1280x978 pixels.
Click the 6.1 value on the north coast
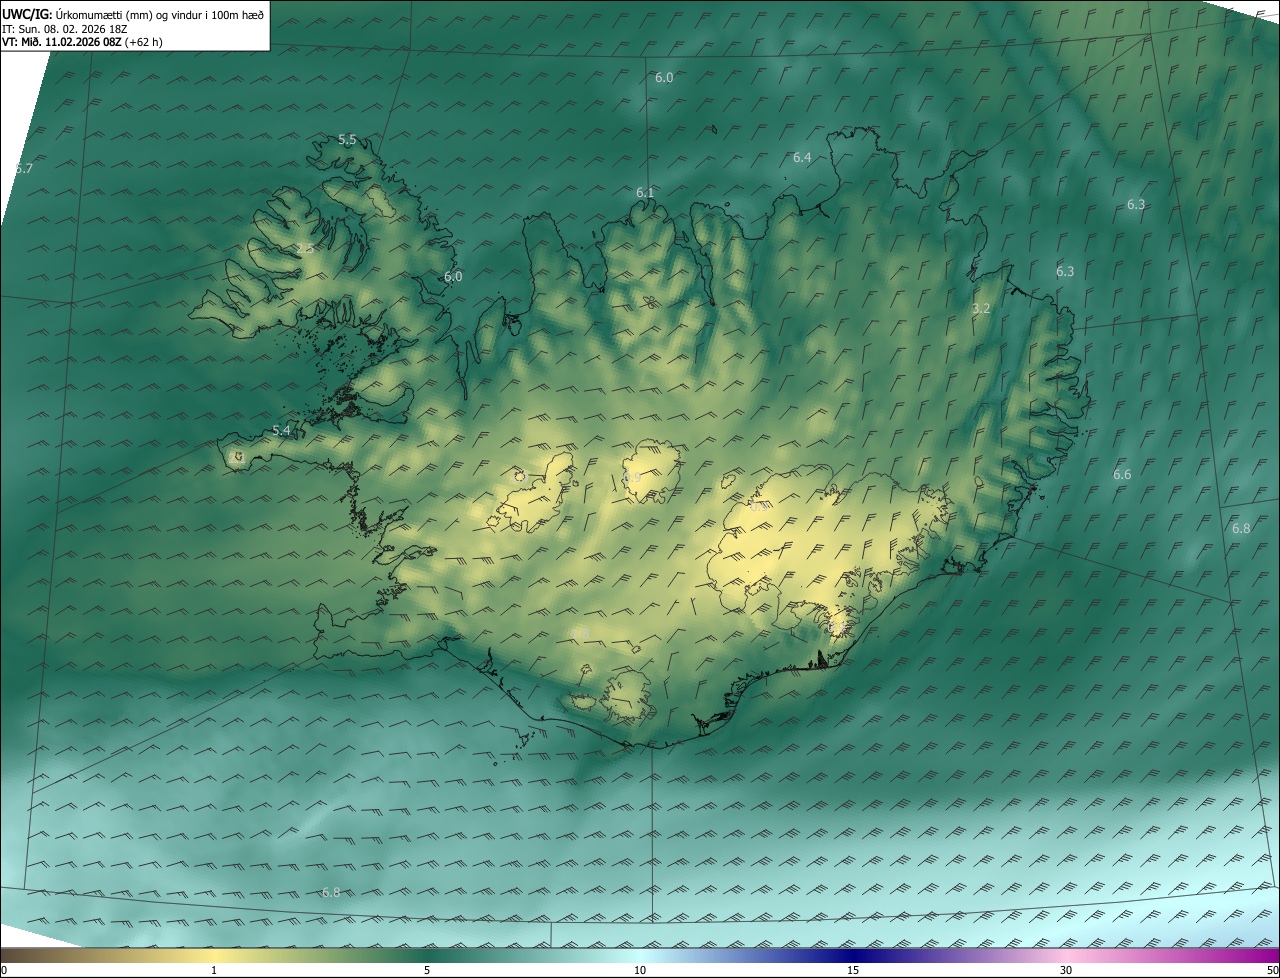[x=645, y=193]
